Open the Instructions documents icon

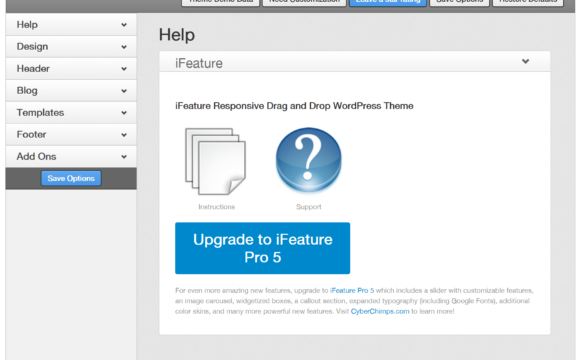pyautogui.click(x=216, y=161)
